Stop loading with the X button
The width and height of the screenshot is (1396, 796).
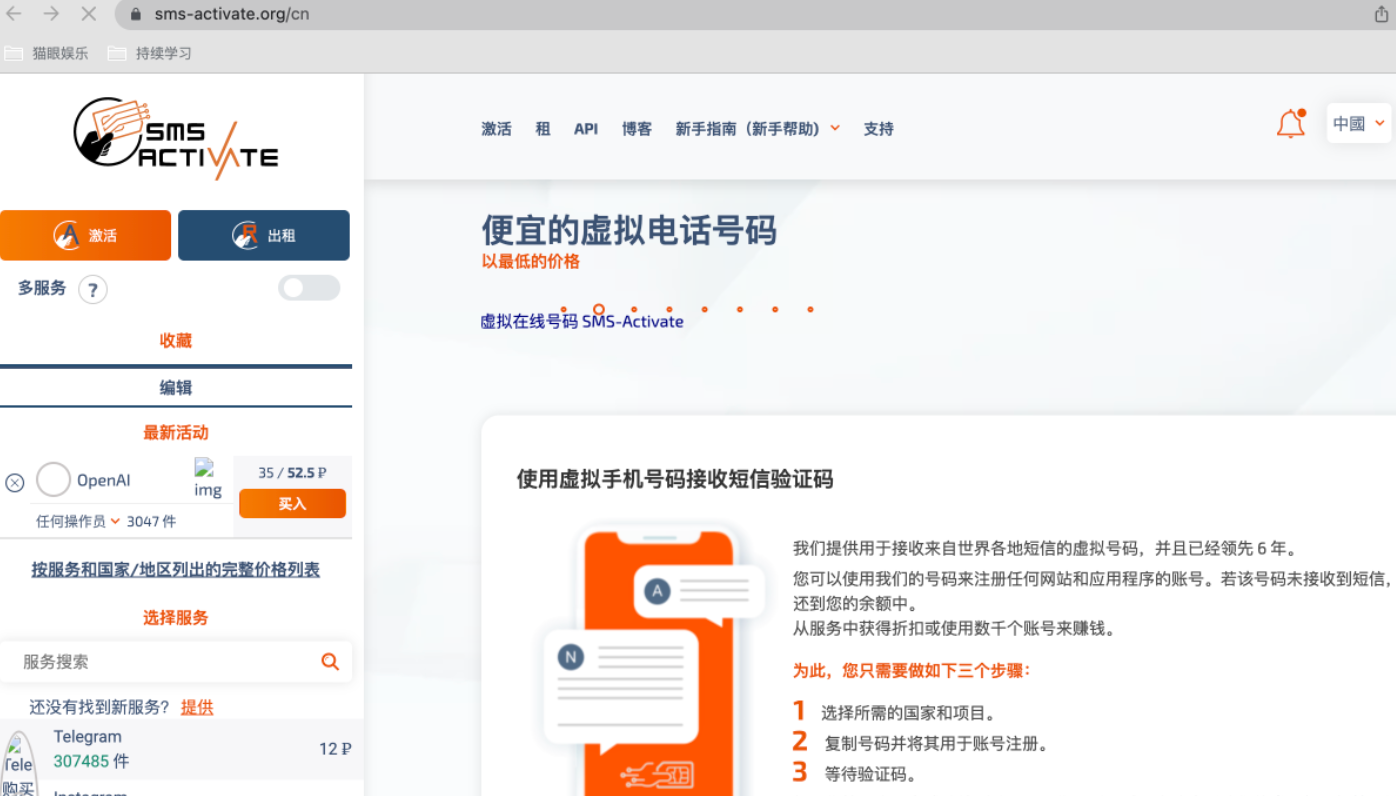tap(88, 14)
